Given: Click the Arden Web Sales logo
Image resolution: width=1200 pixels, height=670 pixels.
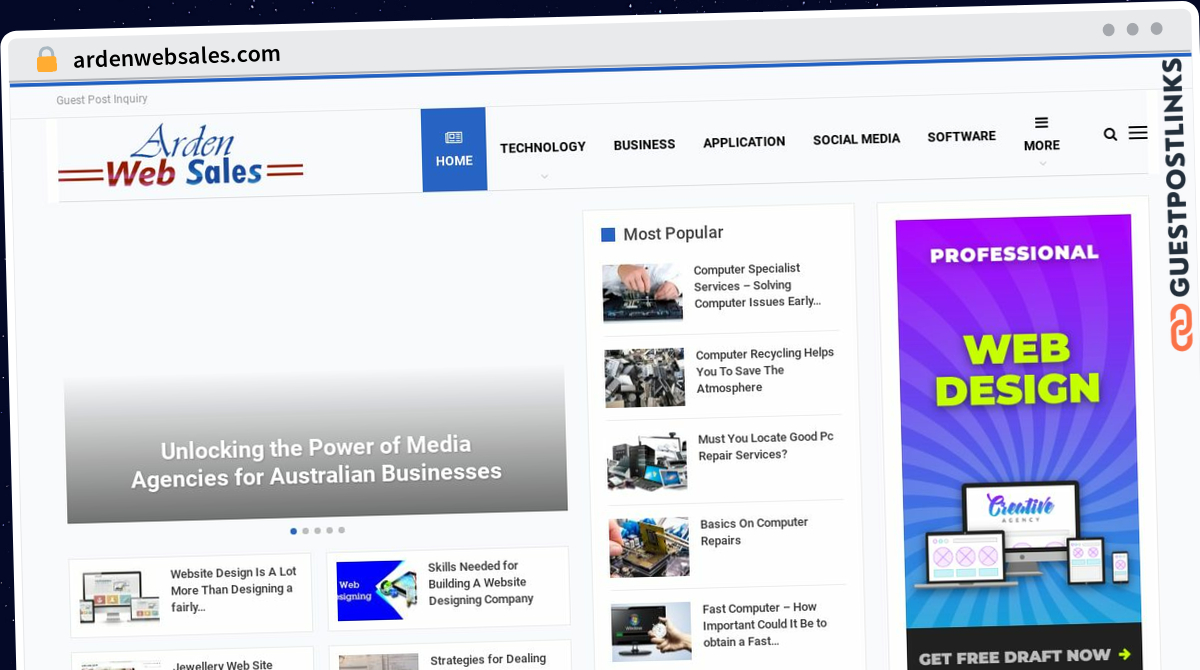Looking at the screenshot, I should pyautogui.click(x=181, y=157).
